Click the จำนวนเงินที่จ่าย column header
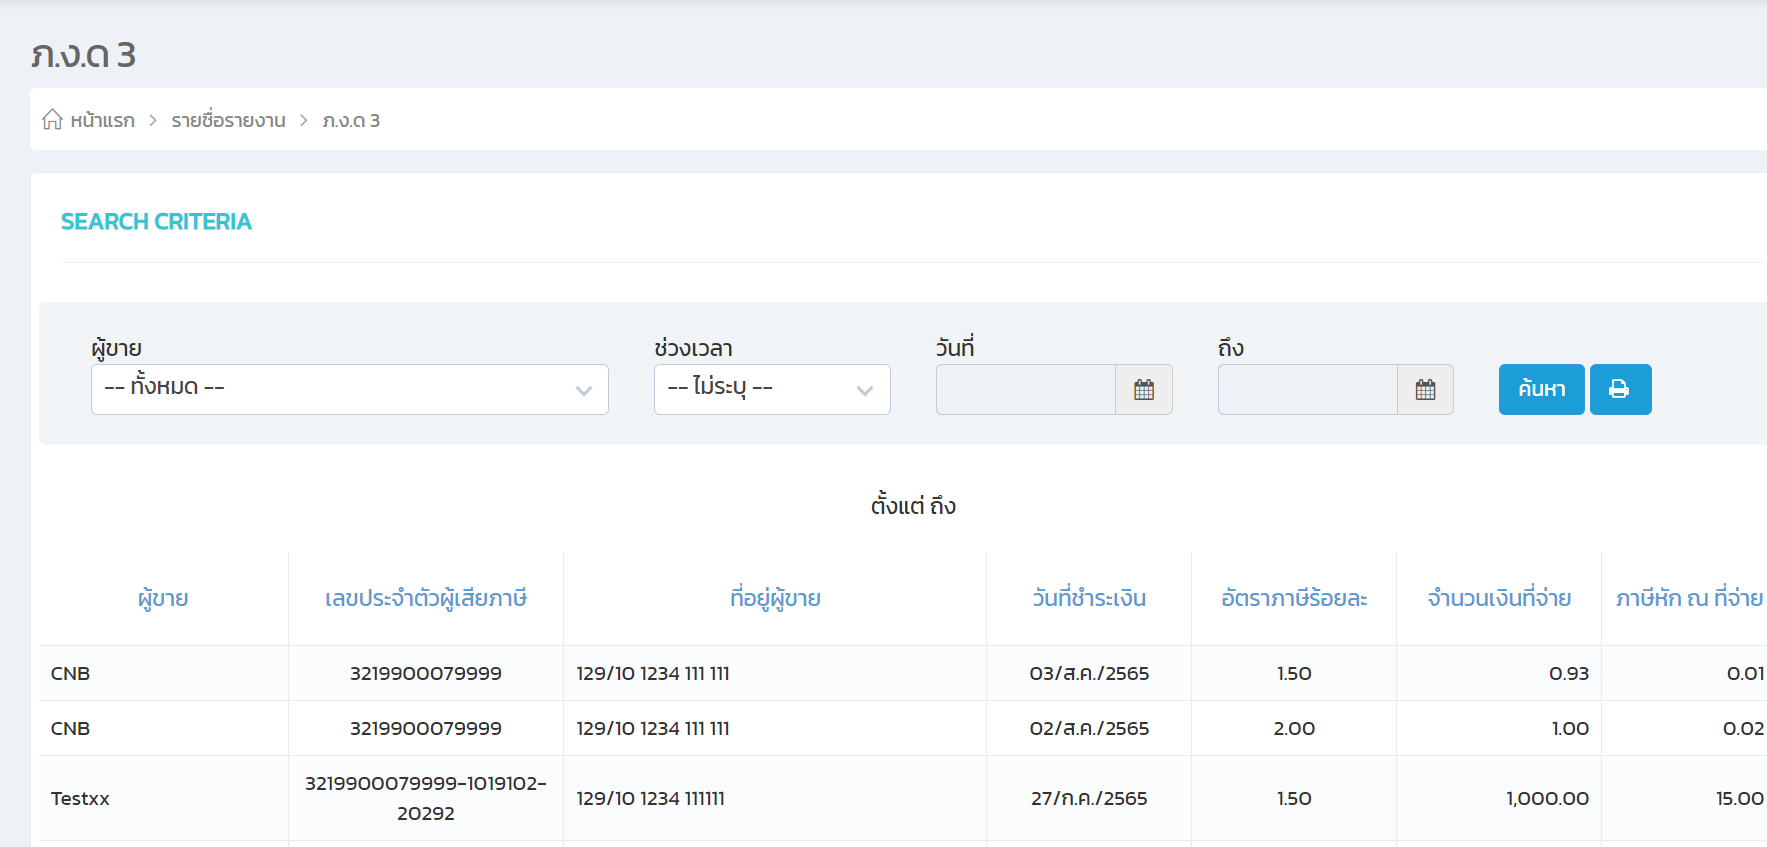The height and width of the screenshot is (847, 1767). click(1499, 598)
